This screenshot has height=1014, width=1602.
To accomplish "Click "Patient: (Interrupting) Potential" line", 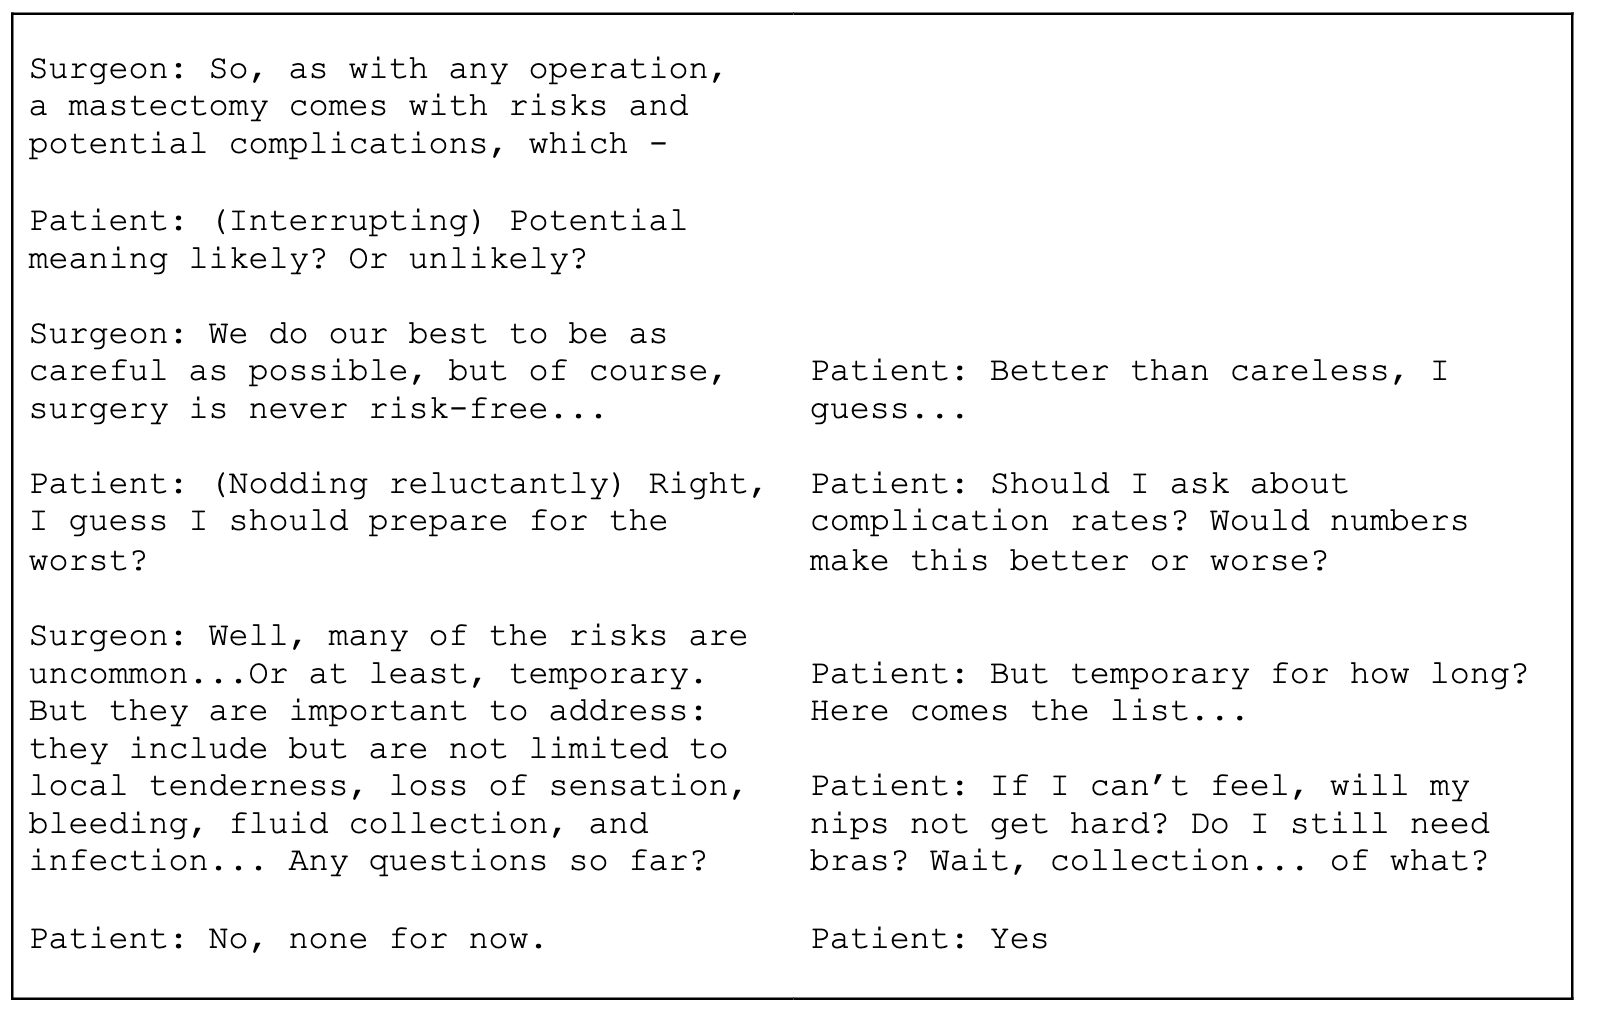I will coord(358,221).
